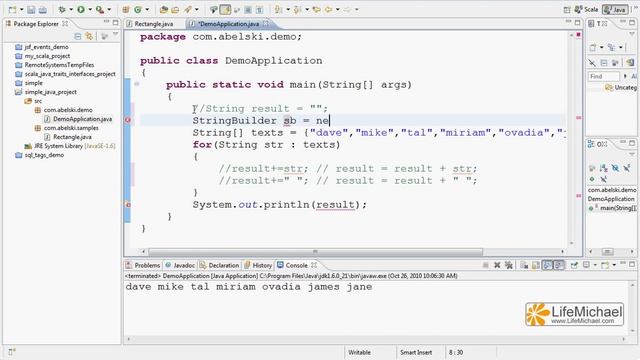The height and width of the screenshot is (360, 640).
Task: Click the Open Perspective icon
Action: (567, 9)
